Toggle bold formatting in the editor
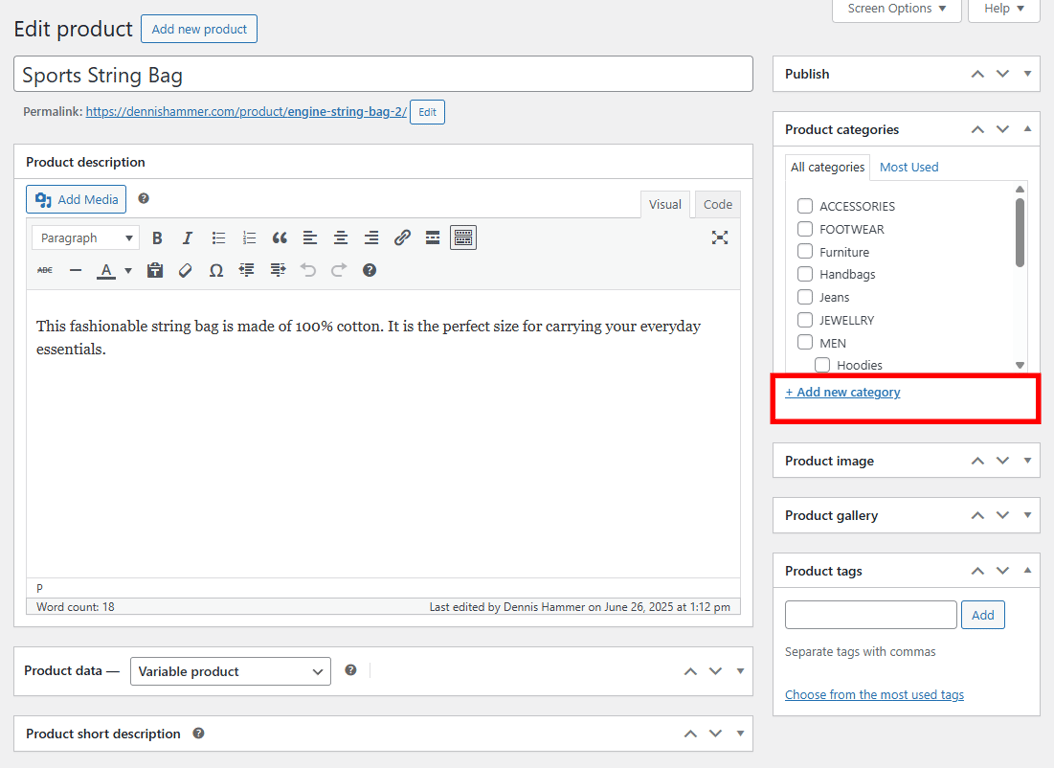 [157, 237]
